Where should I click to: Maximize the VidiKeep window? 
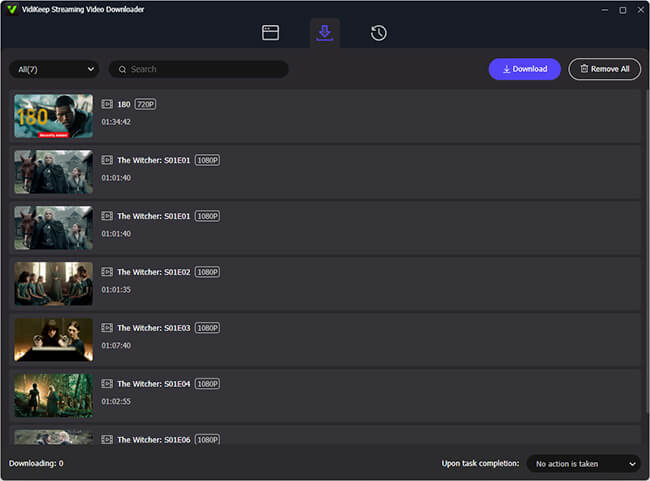click(623, 10)
